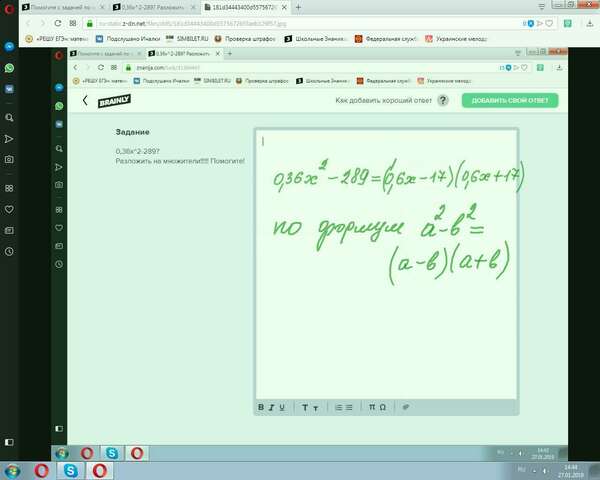Toggle bold B in Brainly editor toolbar
Viewport: 600px width, 480px height.
point(261,407)
